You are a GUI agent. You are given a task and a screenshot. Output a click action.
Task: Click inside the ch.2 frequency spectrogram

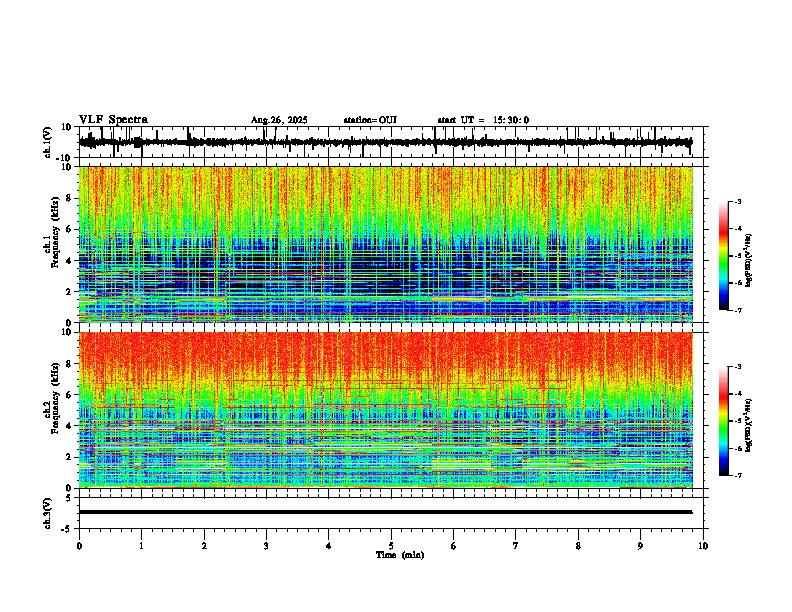pos(385,410)
